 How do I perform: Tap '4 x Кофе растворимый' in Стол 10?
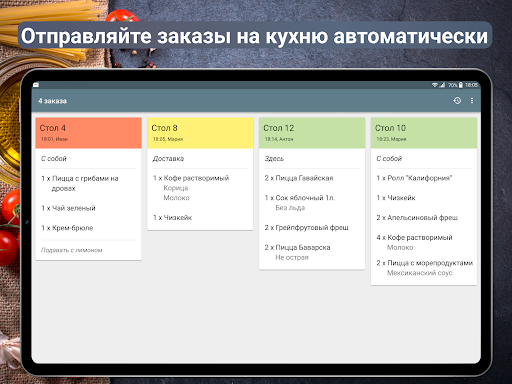[414, 238]
